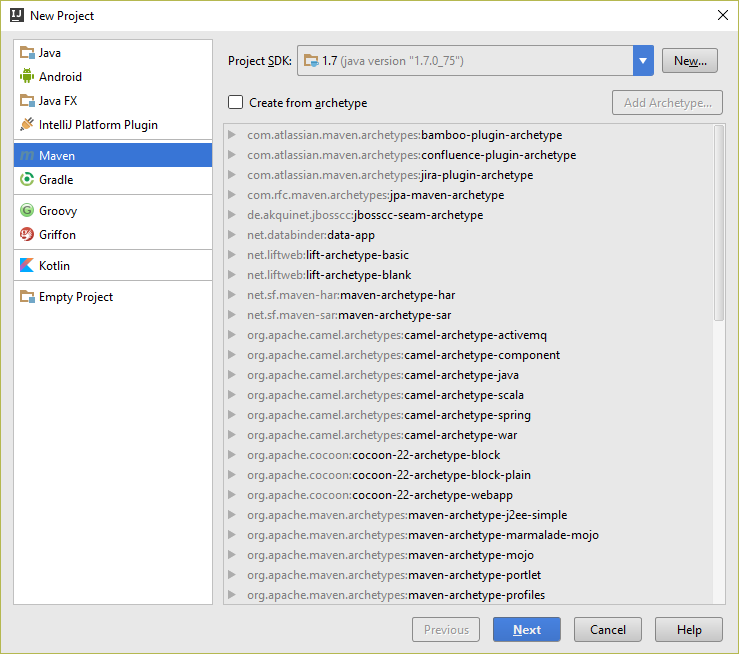Select cocoon-22-archetype-webapp entry

click(380, 495)
